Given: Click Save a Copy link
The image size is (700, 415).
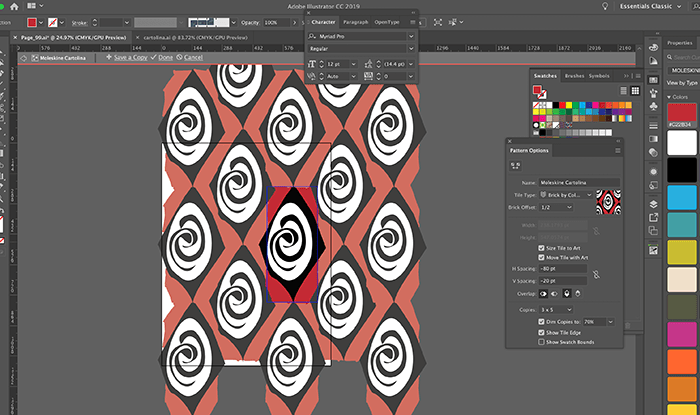Looking at the screenshot, I should click(130, 58).
